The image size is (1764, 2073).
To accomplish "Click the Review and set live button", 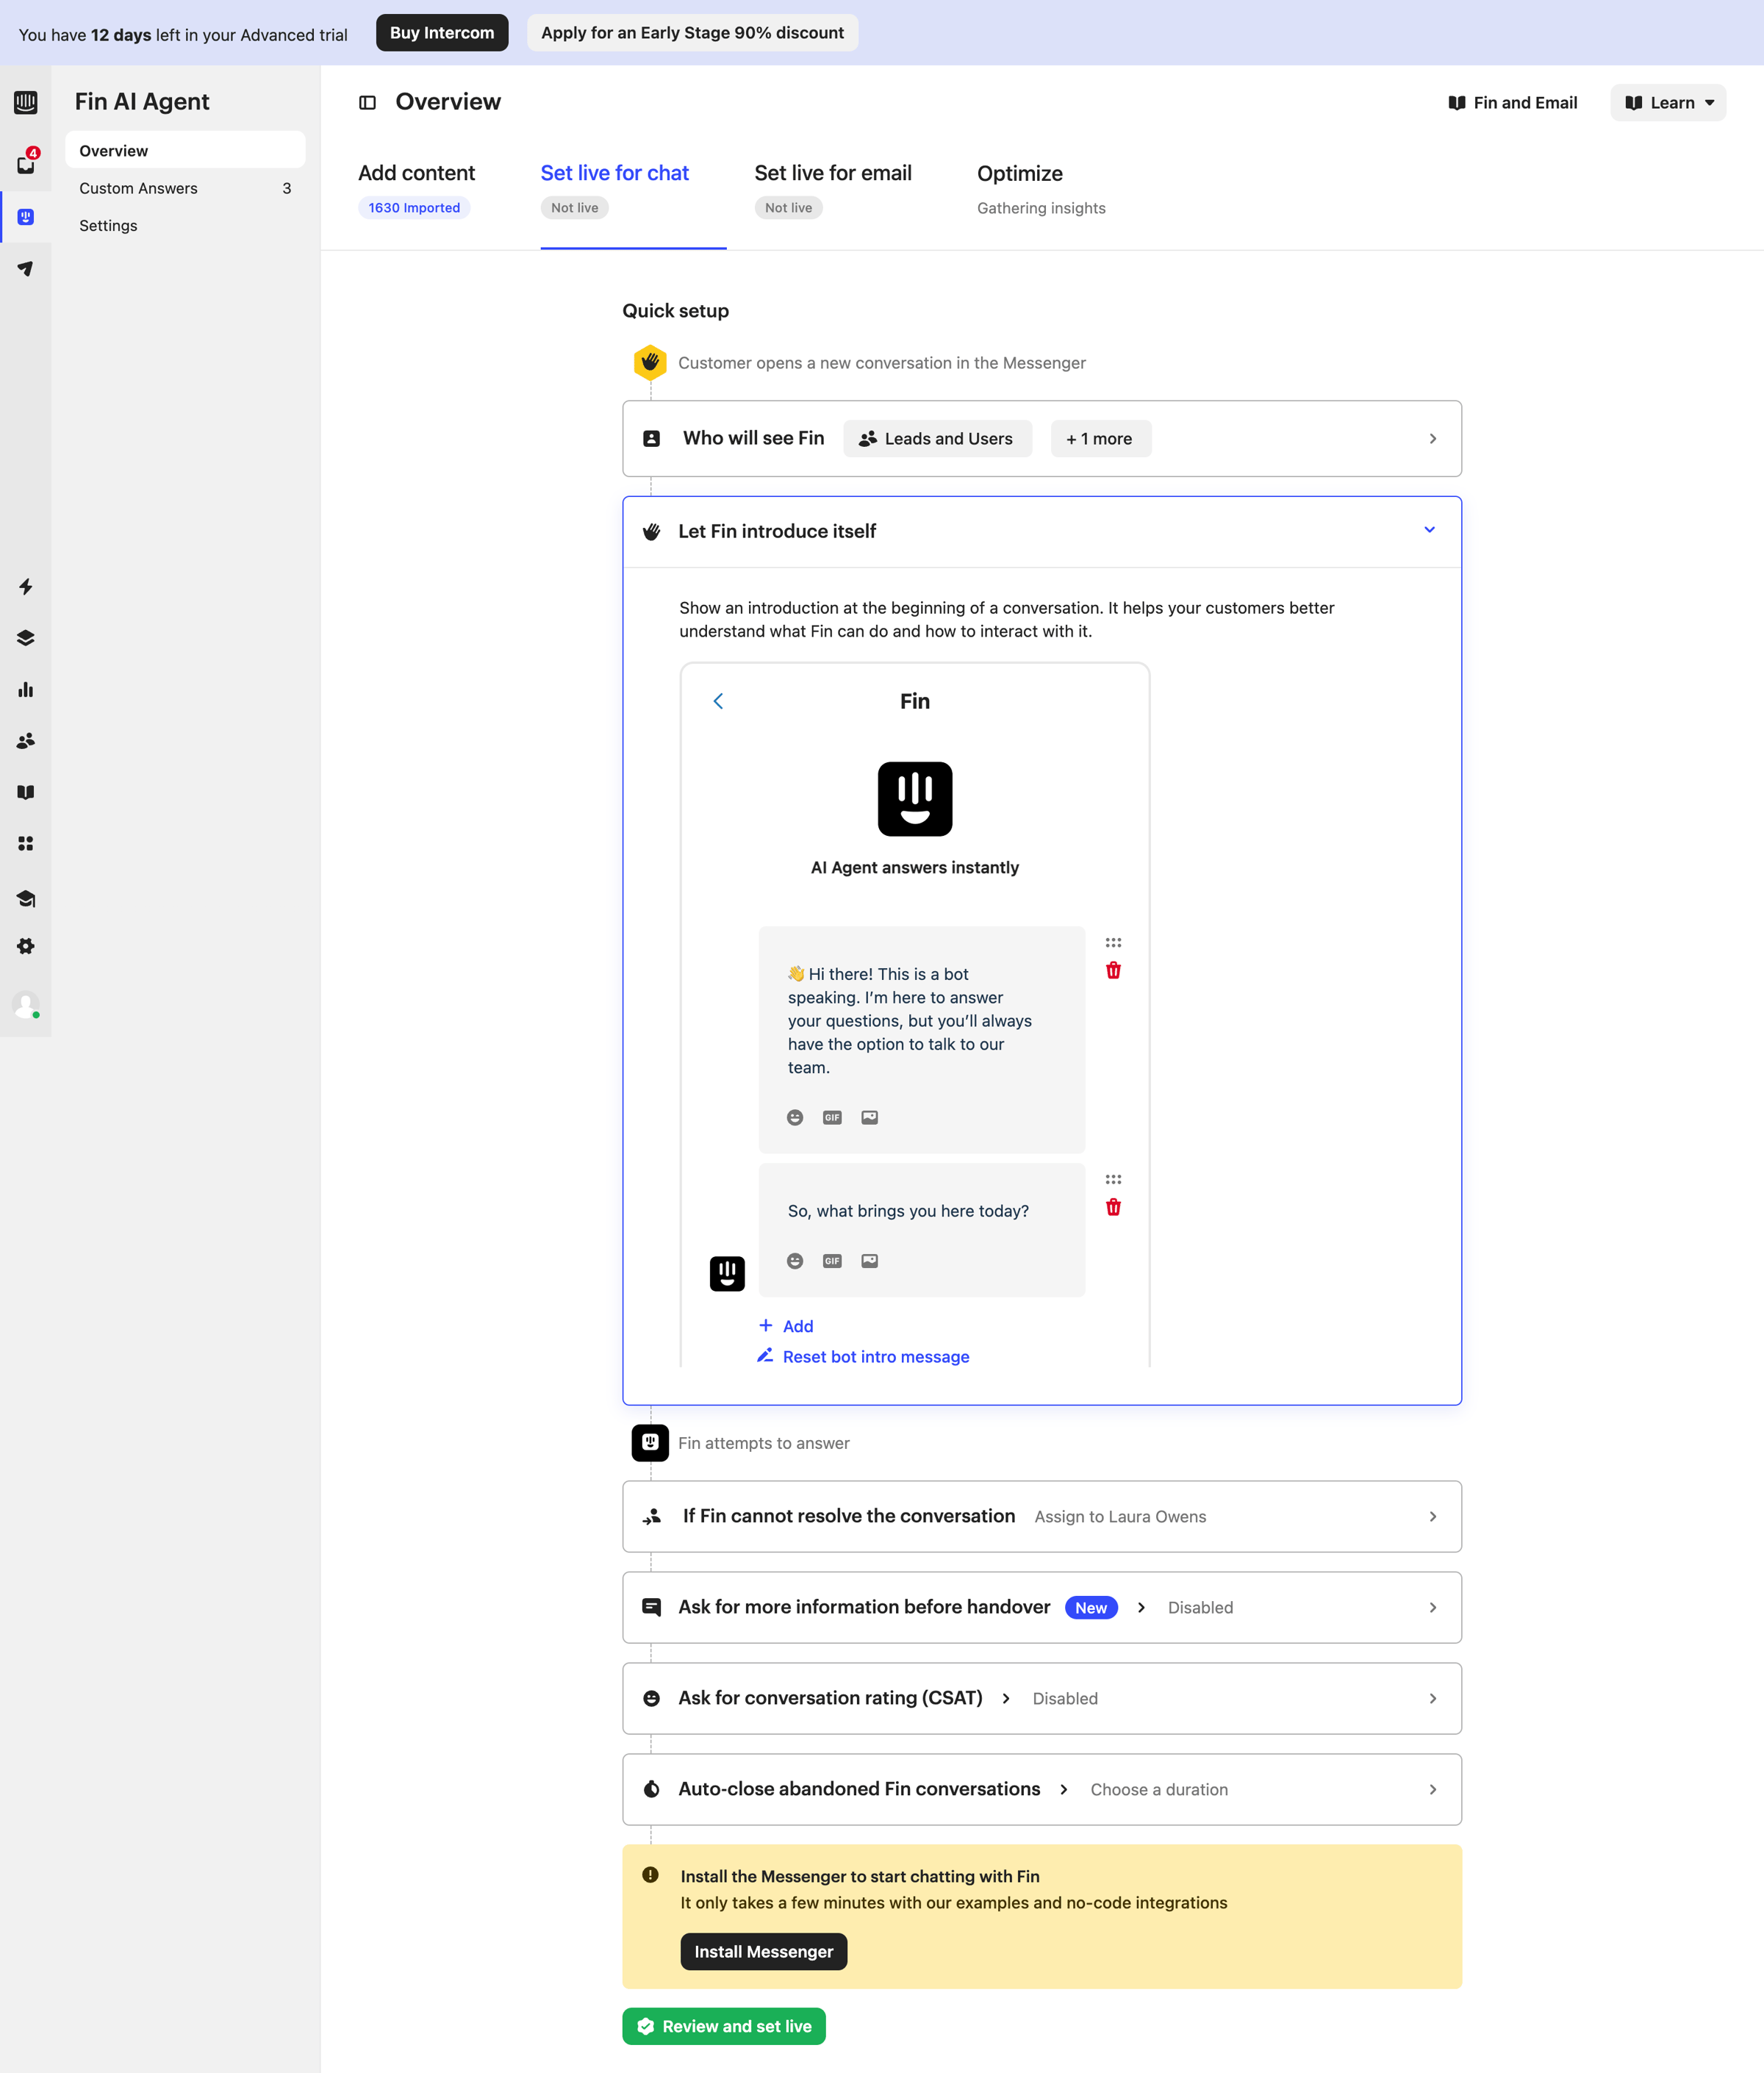I will (724, 2026).
